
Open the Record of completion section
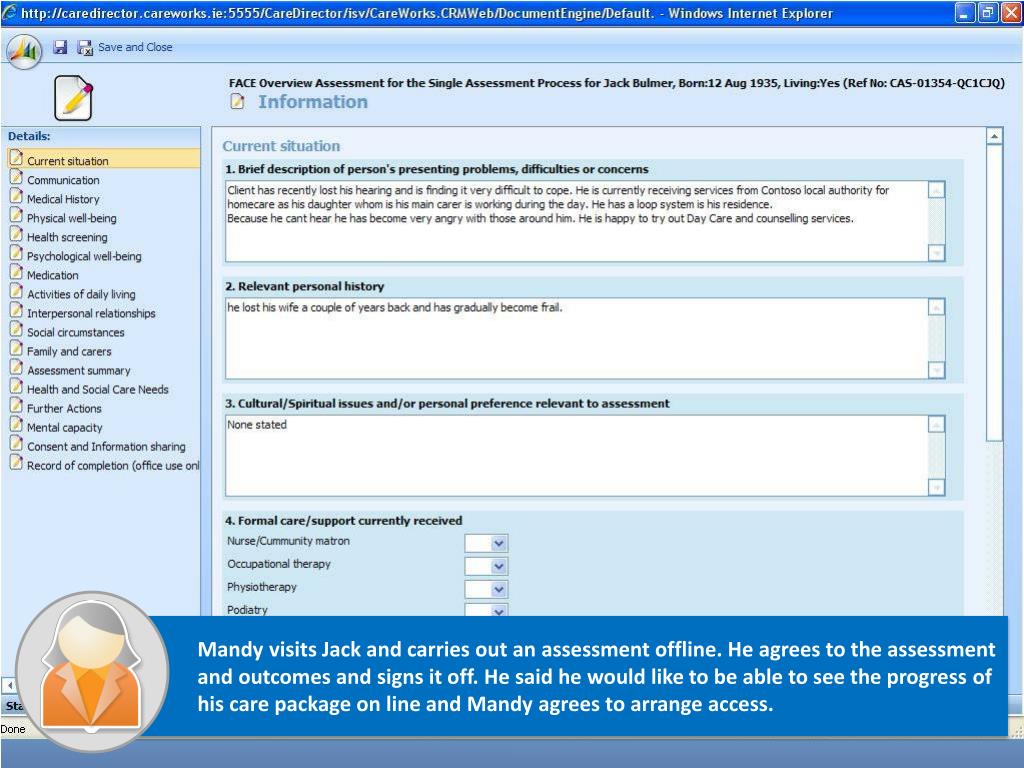point(113,465)
